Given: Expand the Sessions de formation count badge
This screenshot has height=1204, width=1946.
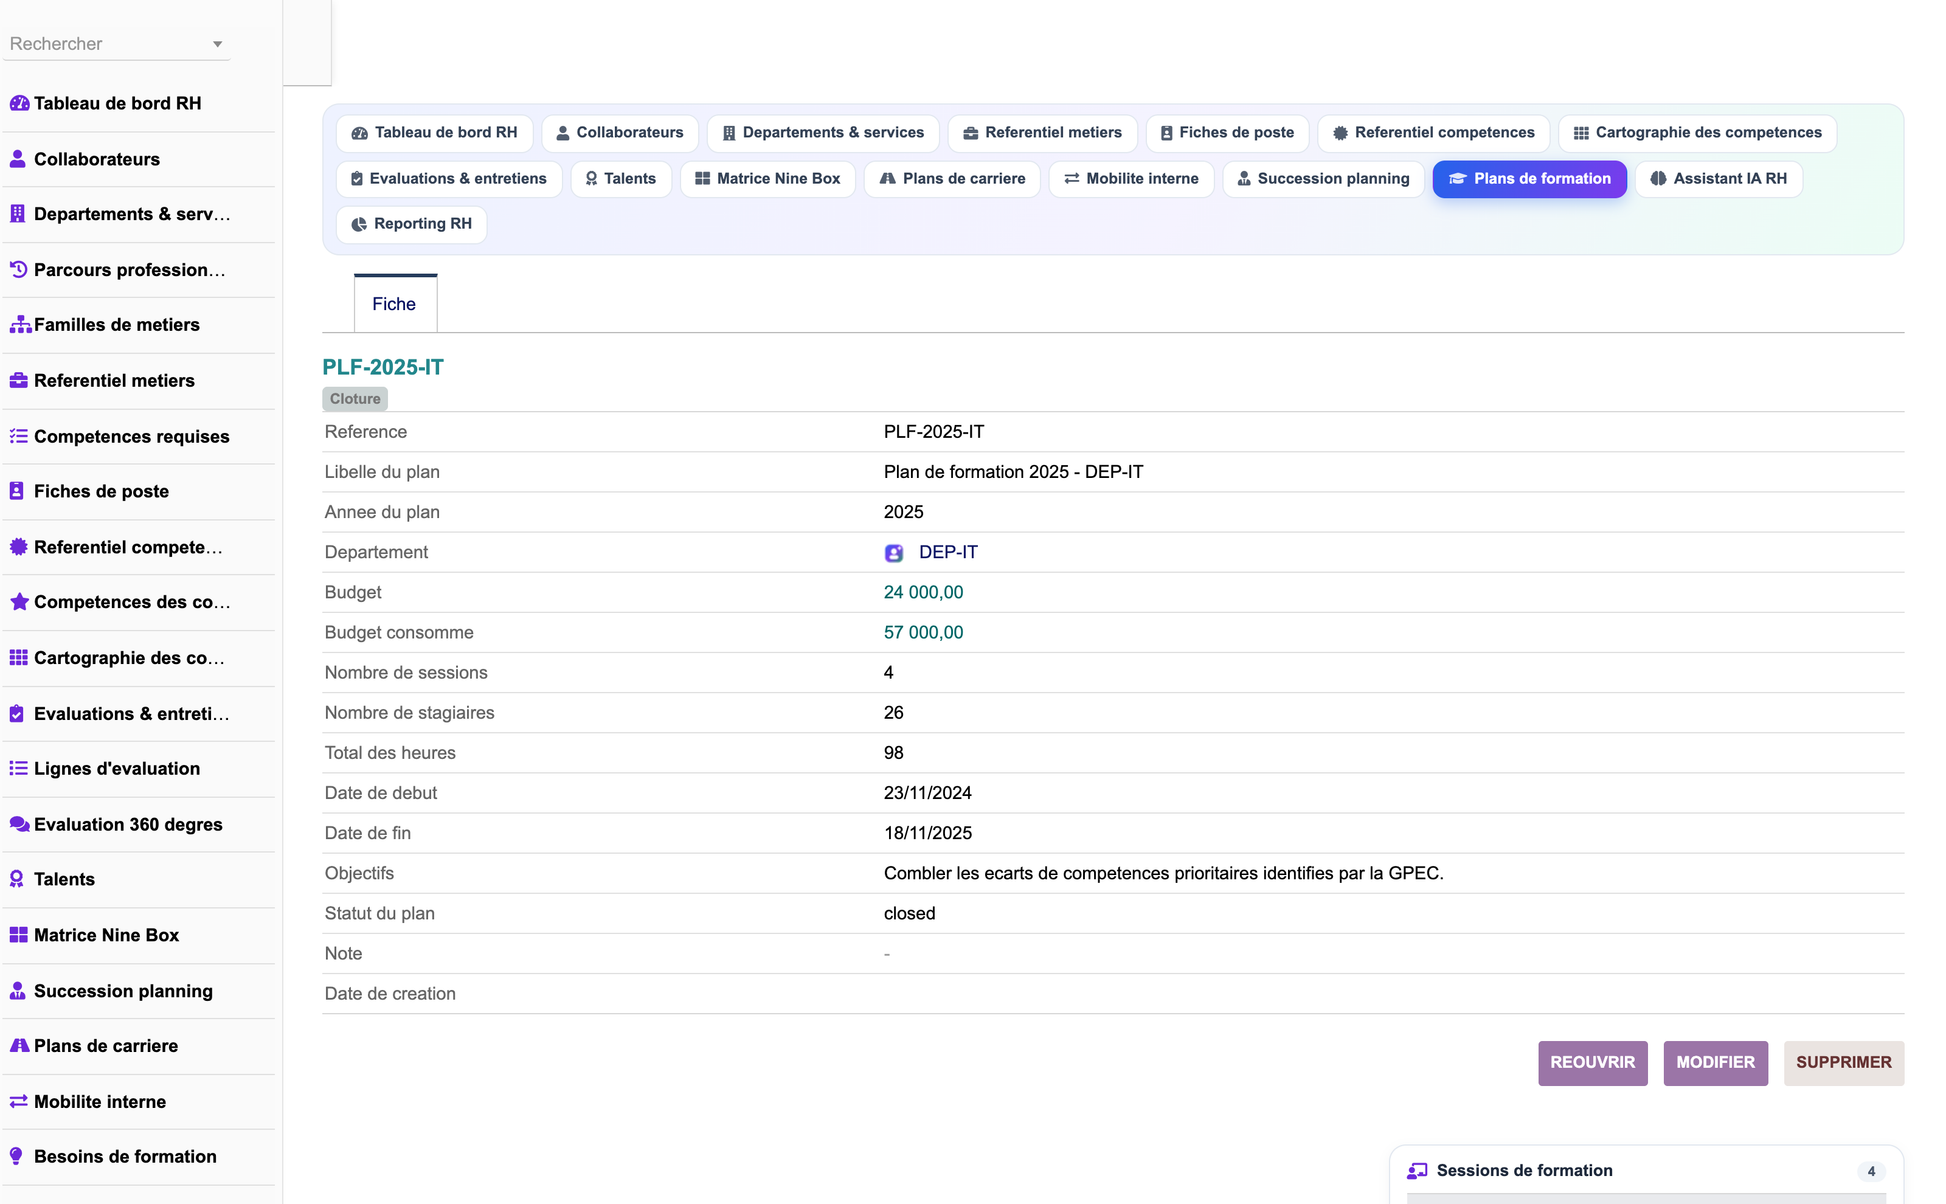Looking at the screenshot, I should [1871, 1172].
